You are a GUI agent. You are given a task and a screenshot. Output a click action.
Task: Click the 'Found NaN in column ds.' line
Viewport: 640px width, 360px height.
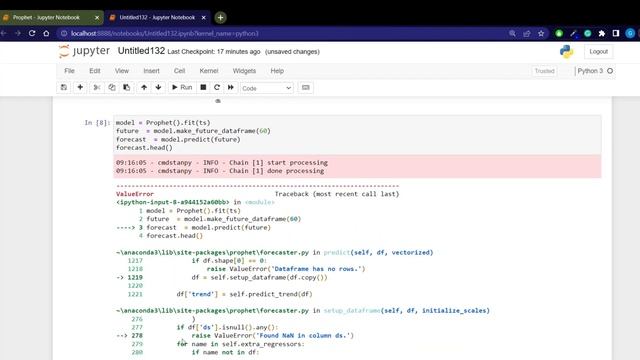[273, 336]
